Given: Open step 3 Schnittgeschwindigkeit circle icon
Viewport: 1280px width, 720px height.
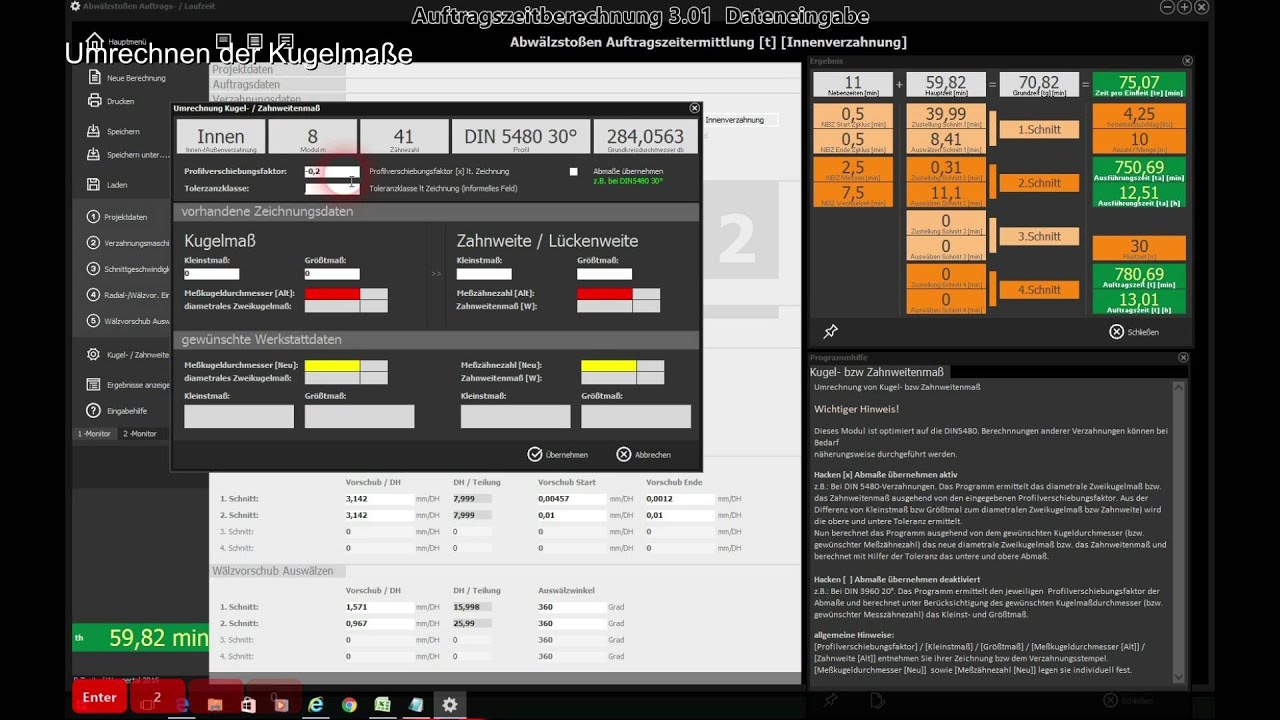Looking at the screenshot, I should pyautogui.click(x=94, y=269).
